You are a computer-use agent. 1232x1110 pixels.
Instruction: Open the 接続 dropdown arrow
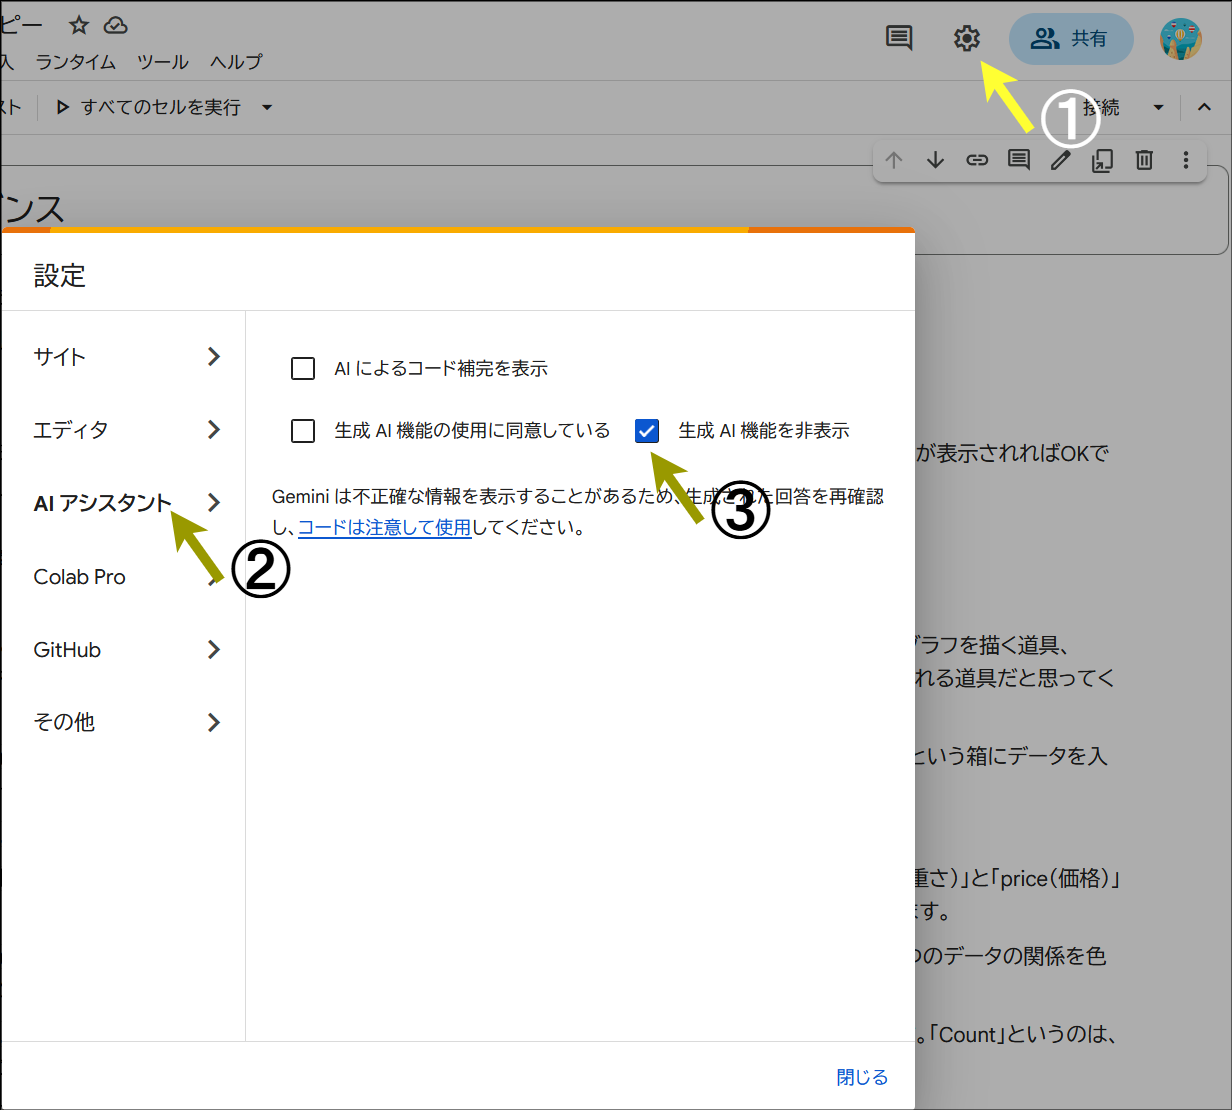[1158, 107]
